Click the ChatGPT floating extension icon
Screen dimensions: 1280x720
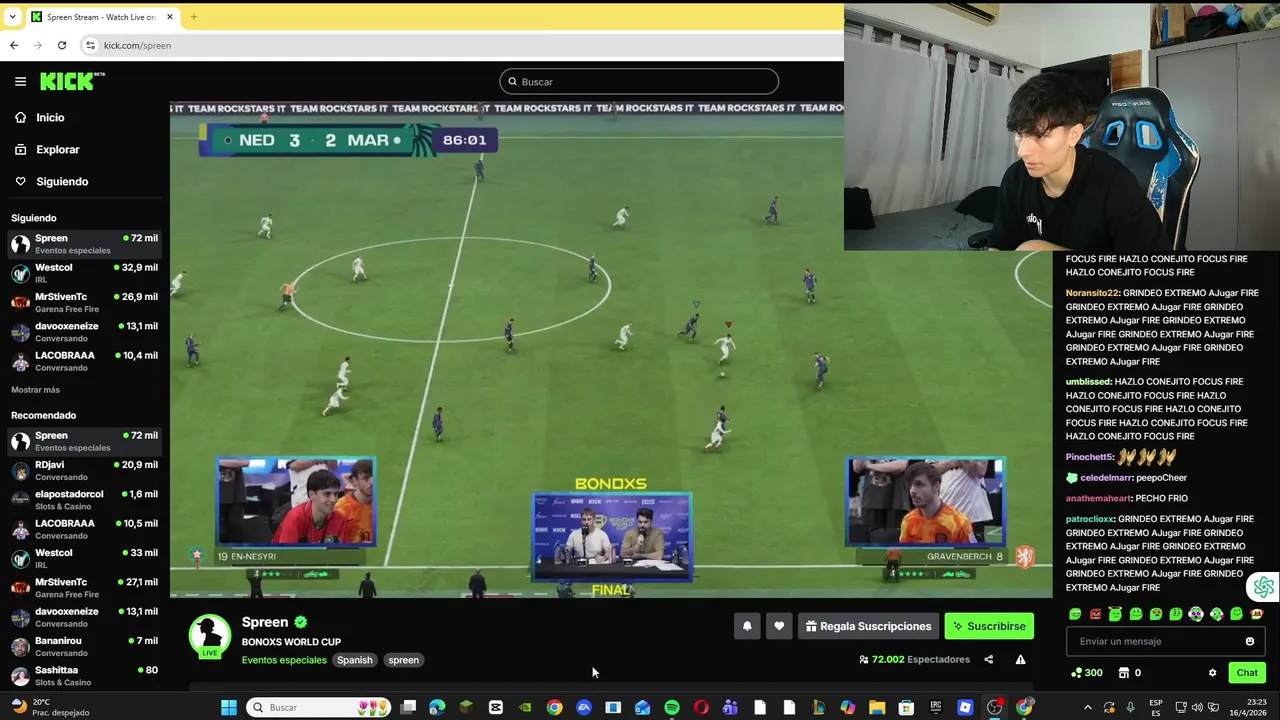(x=1264, y=587)
